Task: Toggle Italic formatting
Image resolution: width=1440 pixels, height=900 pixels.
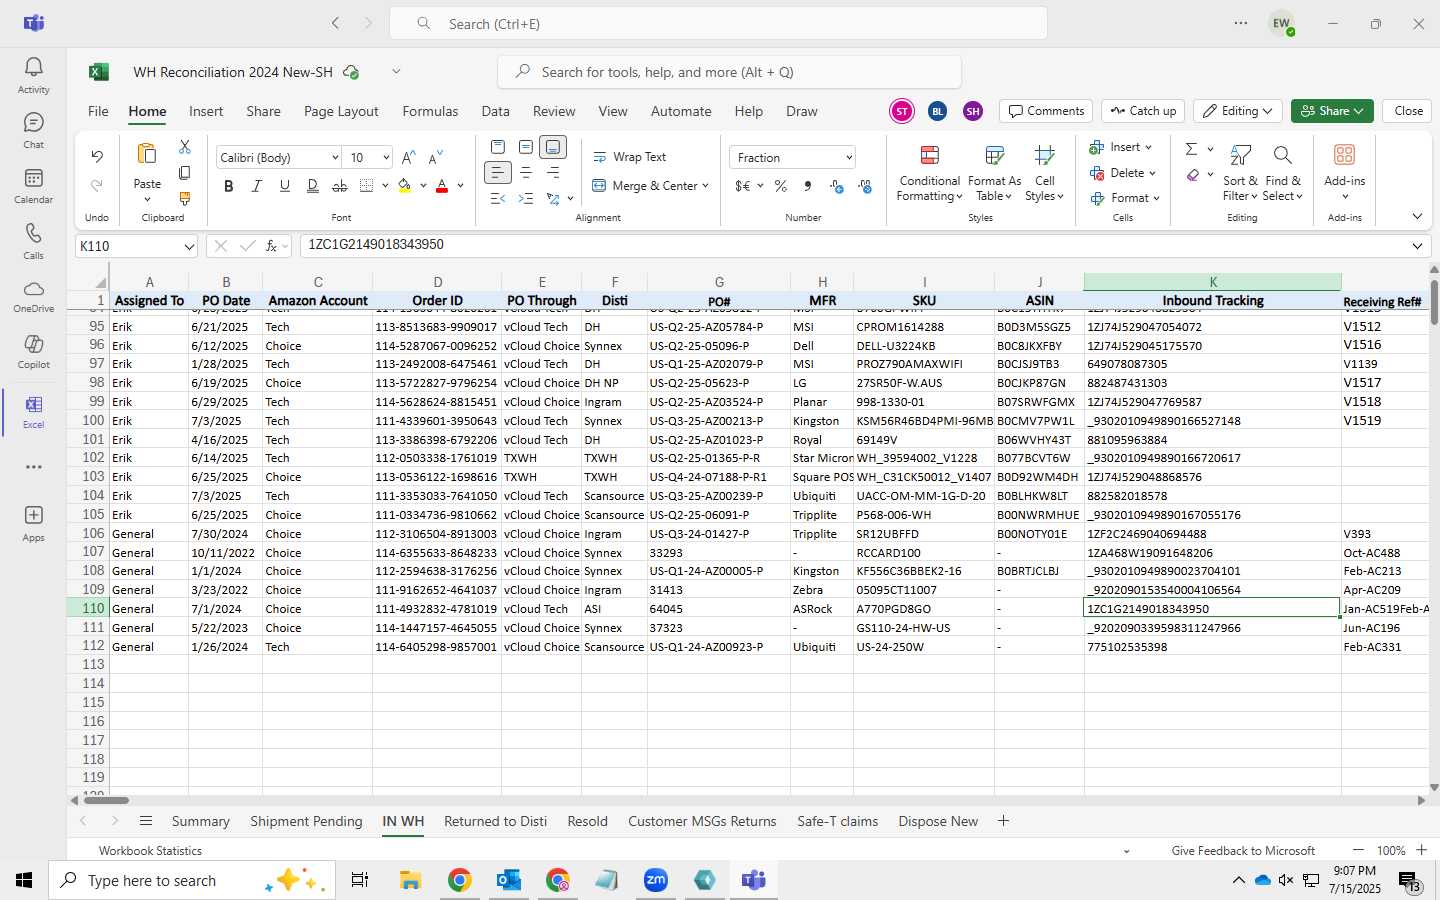Action: 257,186
